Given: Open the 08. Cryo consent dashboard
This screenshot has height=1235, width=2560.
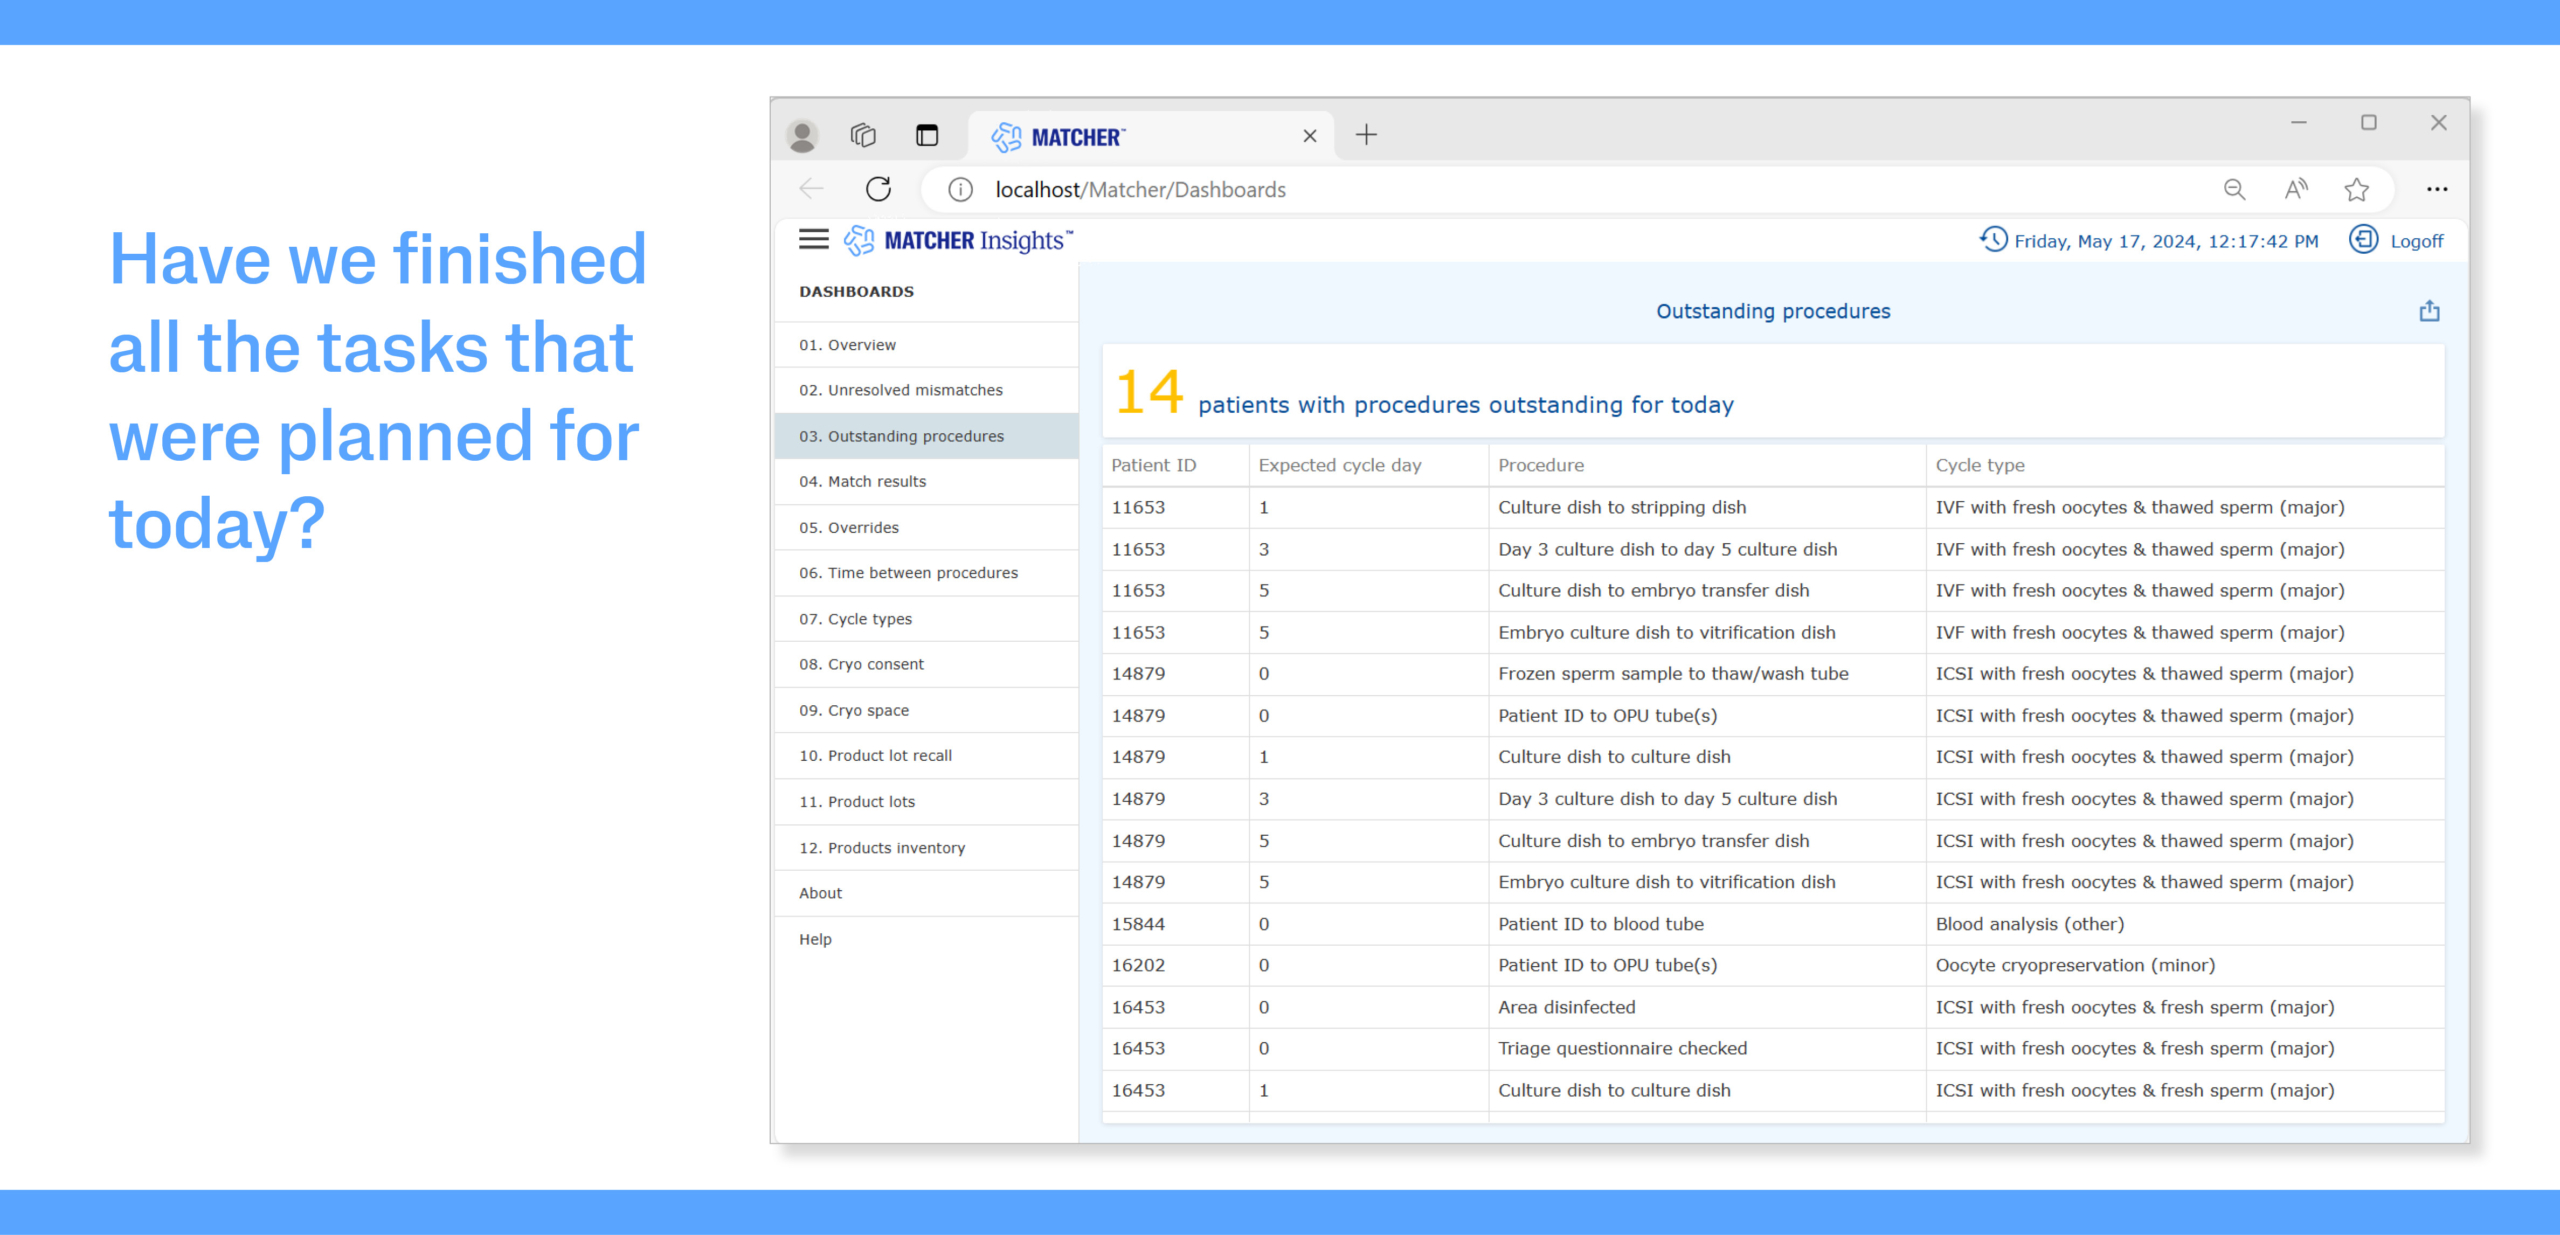Looking at the screenshot, I should point(926,664).
